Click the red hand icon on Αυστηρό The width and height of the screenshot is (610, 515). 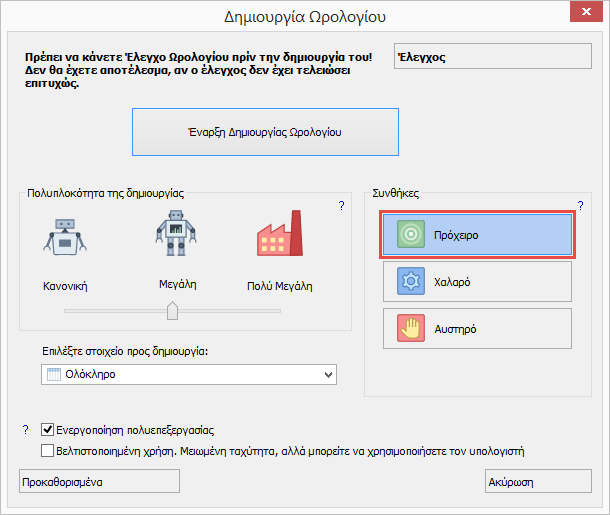coord(411,329)
